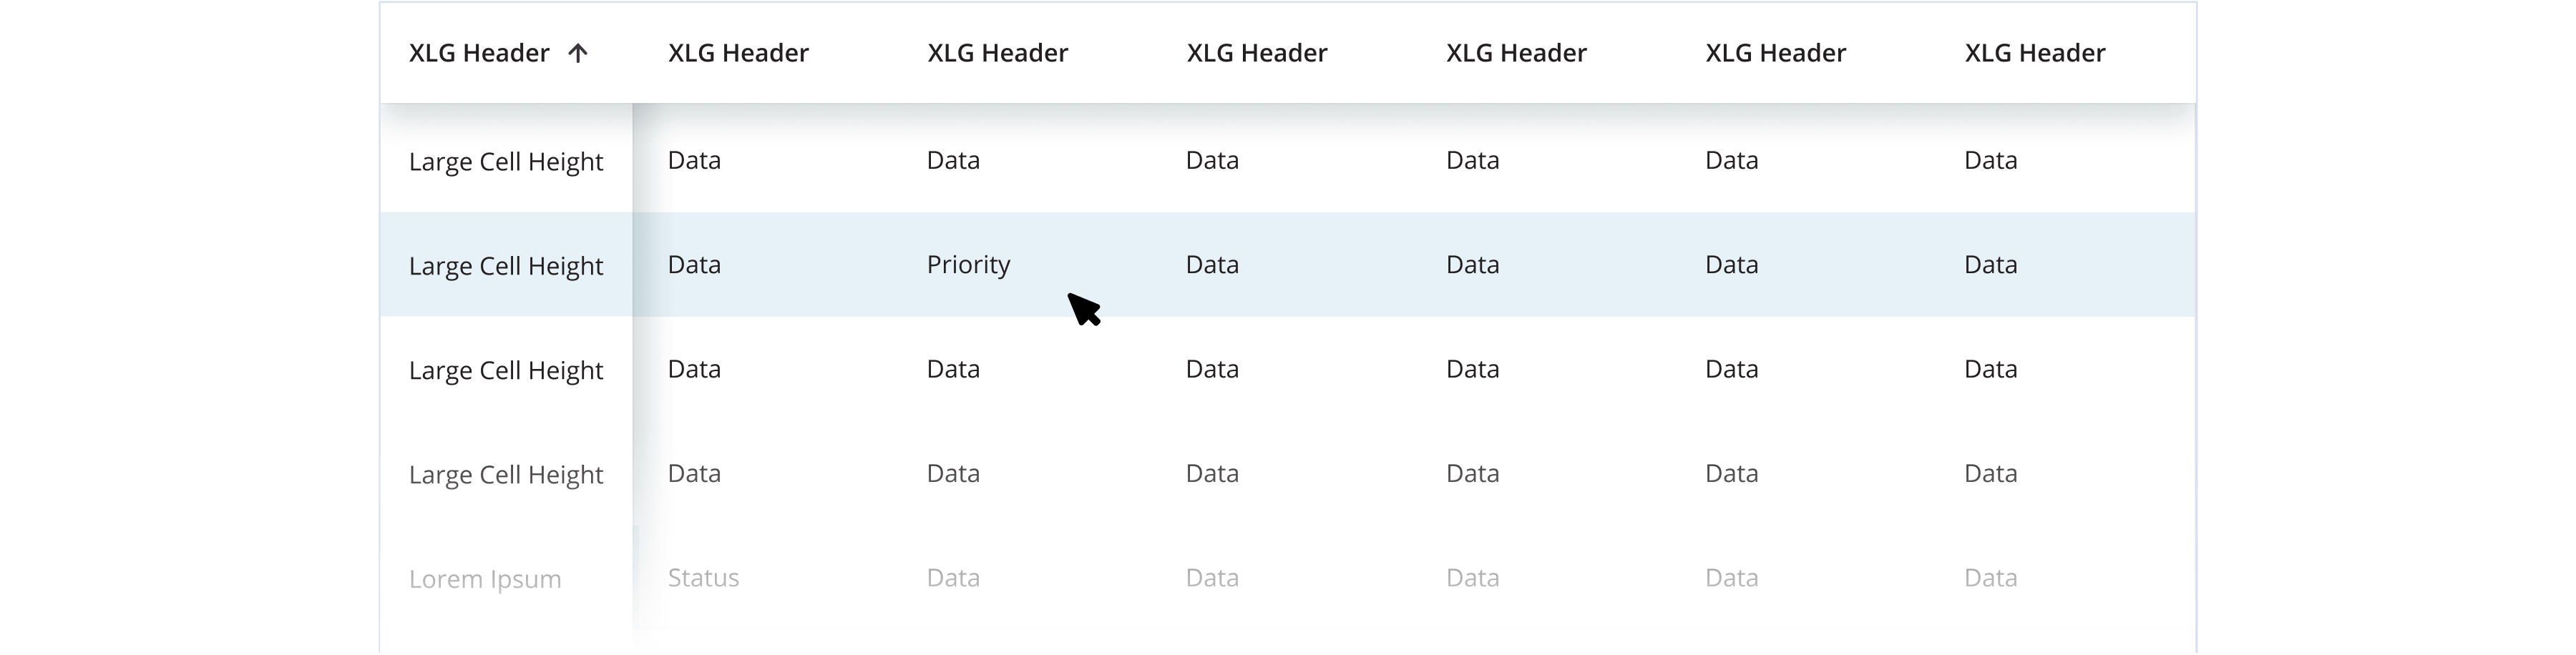
Task: Click the Lorem Ipsum row label
Action: (x=485, y=579)
